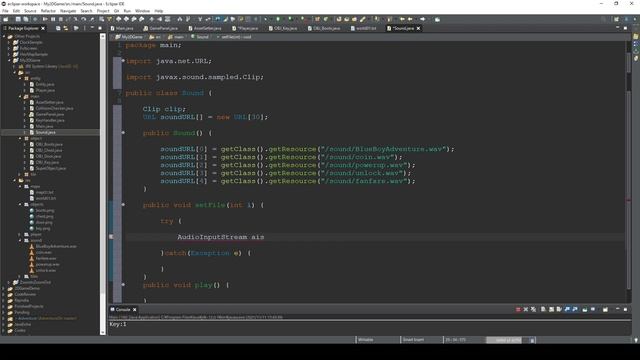Switch to the OBJ_Key.java editor tab
Image resolution: width=640 pixels, height=360 pixels.
283,28
